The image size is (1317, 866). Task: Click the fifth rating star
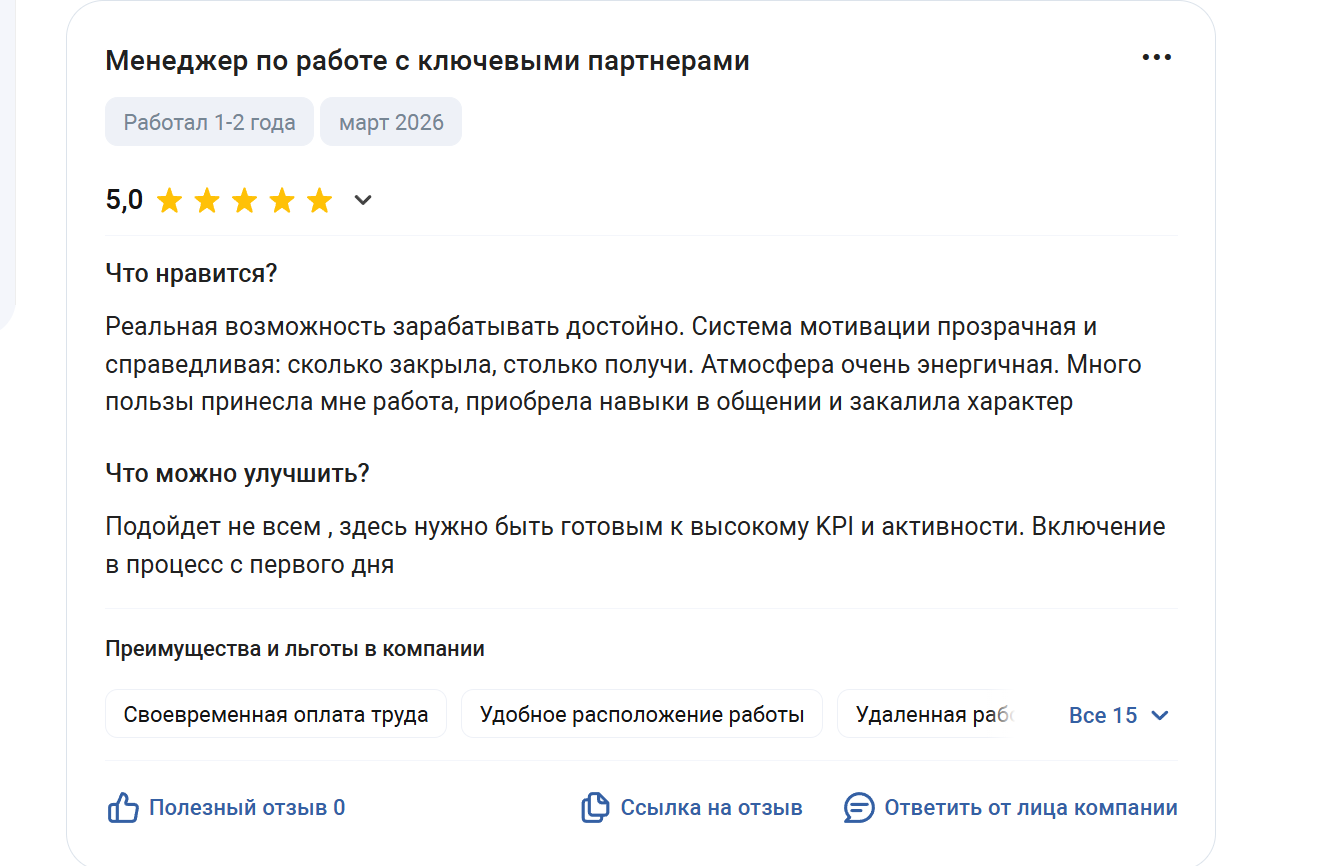click(x=319, y=201)
